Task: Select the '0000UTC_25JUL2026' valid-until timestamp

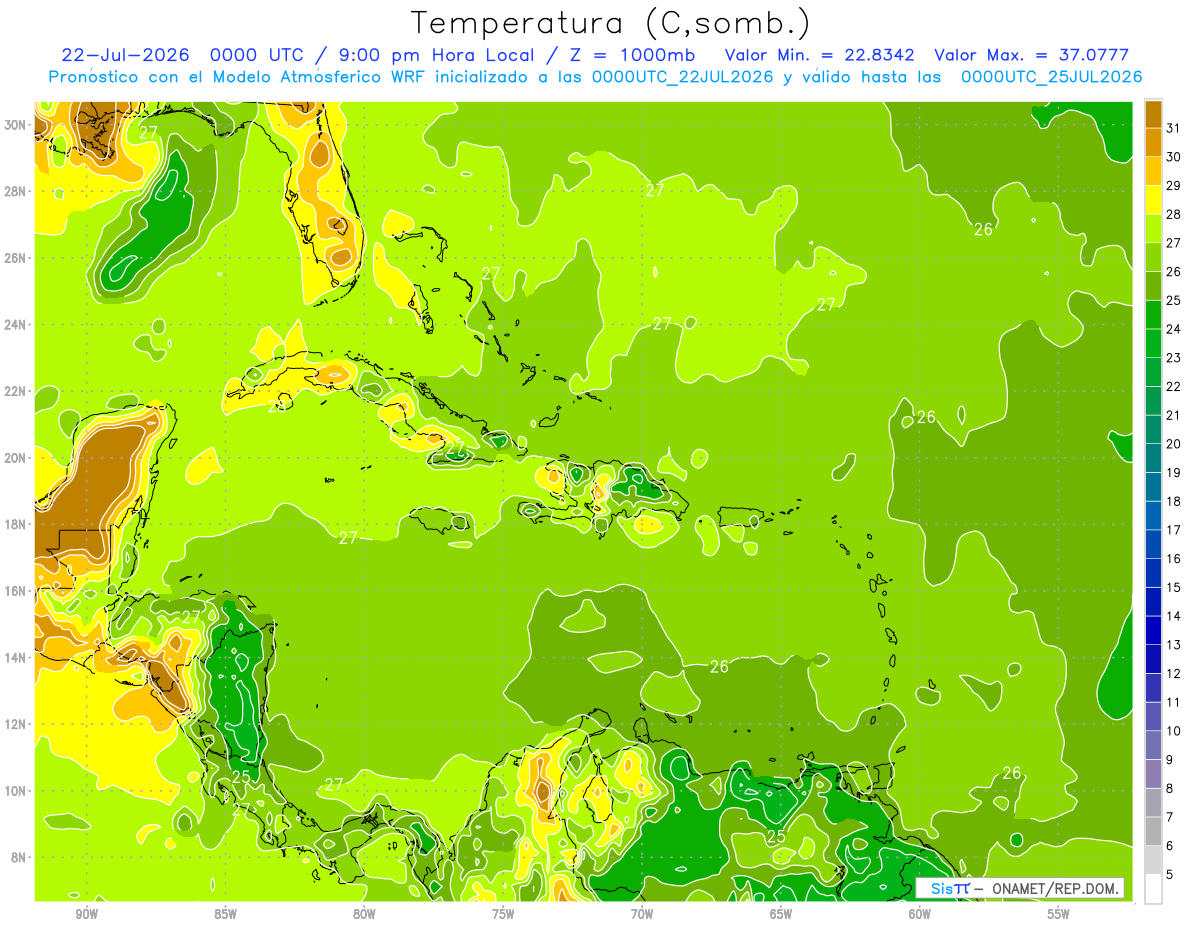Action: (1051, 77)
